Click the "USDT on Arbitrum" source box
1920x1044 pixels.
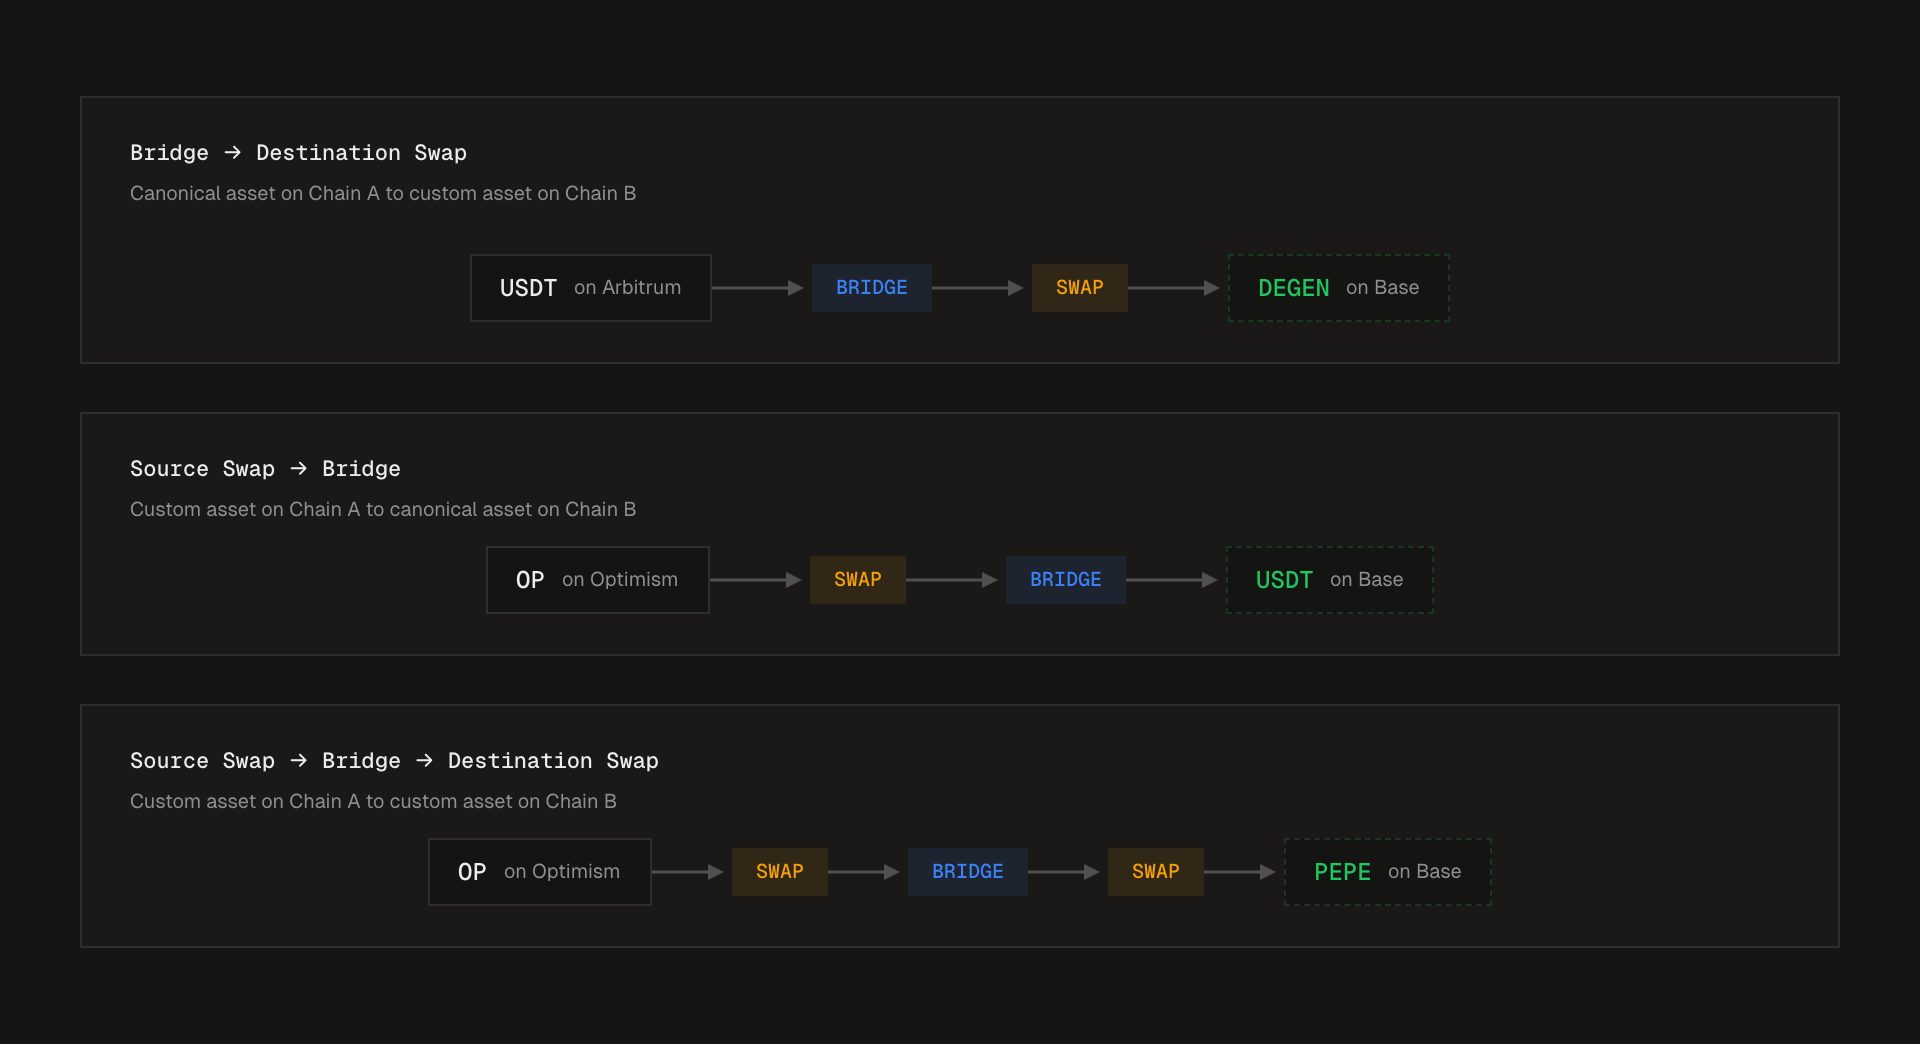[591, 288]
